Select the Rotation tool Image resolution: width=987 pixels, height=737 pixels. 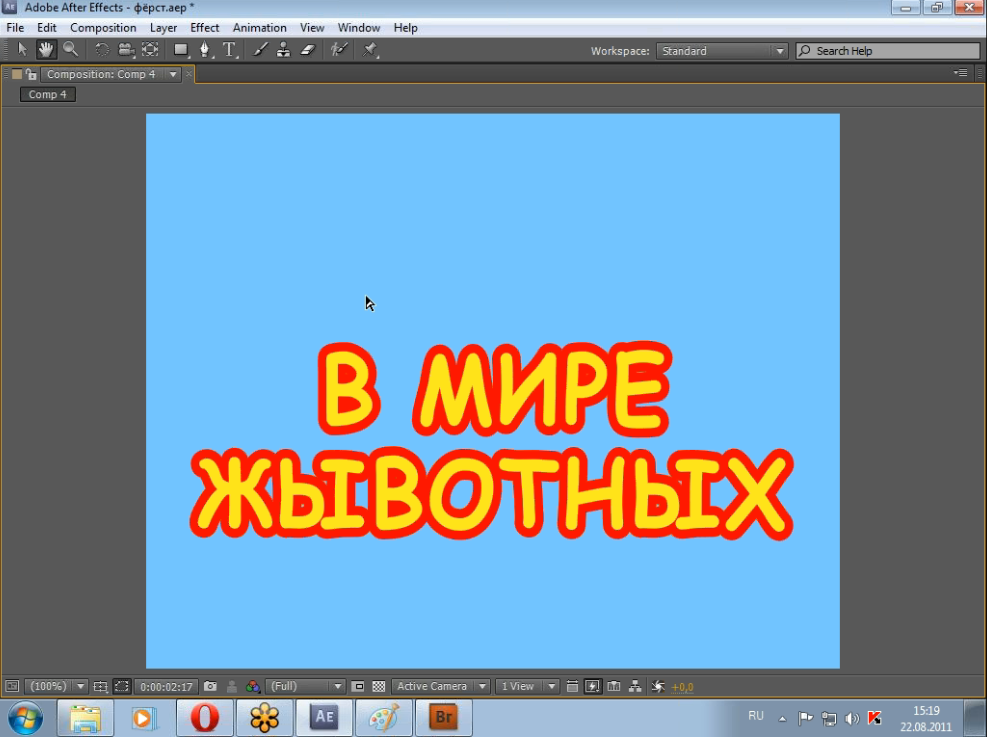coord(102,49)
